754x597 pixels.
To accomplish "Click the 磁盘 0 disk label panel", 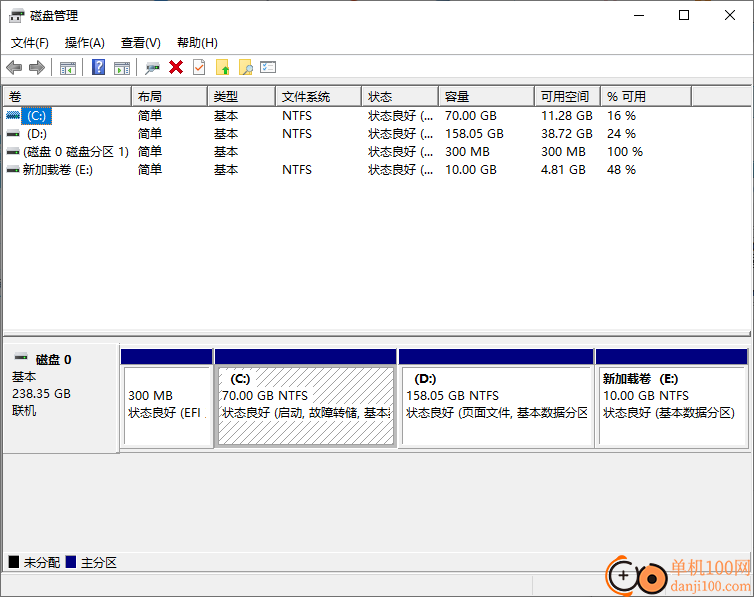I will tap(61, 398).
